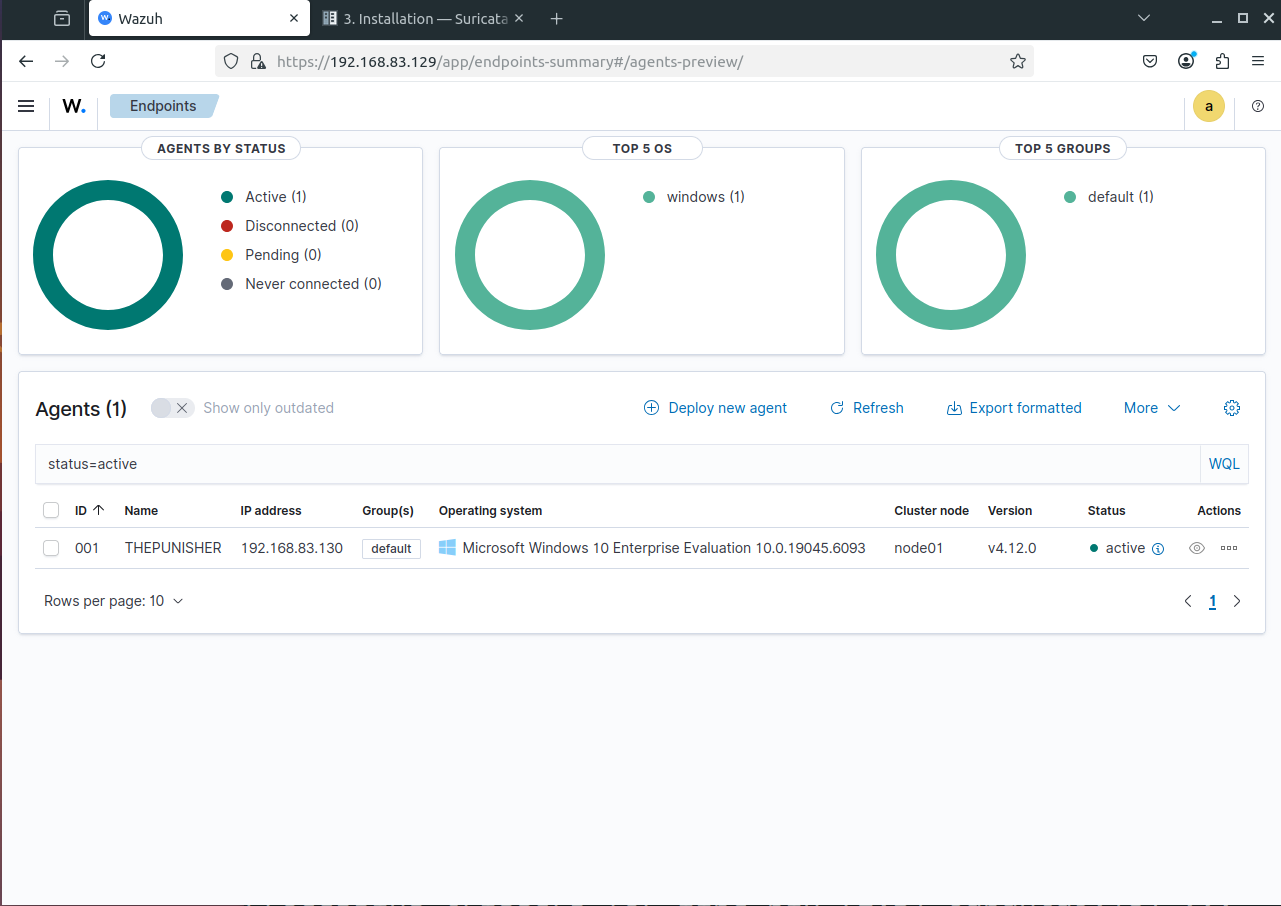The image size is (1281, 906).
Task: Click the Endpoints breadcrumb
Action: pos(163,106)
